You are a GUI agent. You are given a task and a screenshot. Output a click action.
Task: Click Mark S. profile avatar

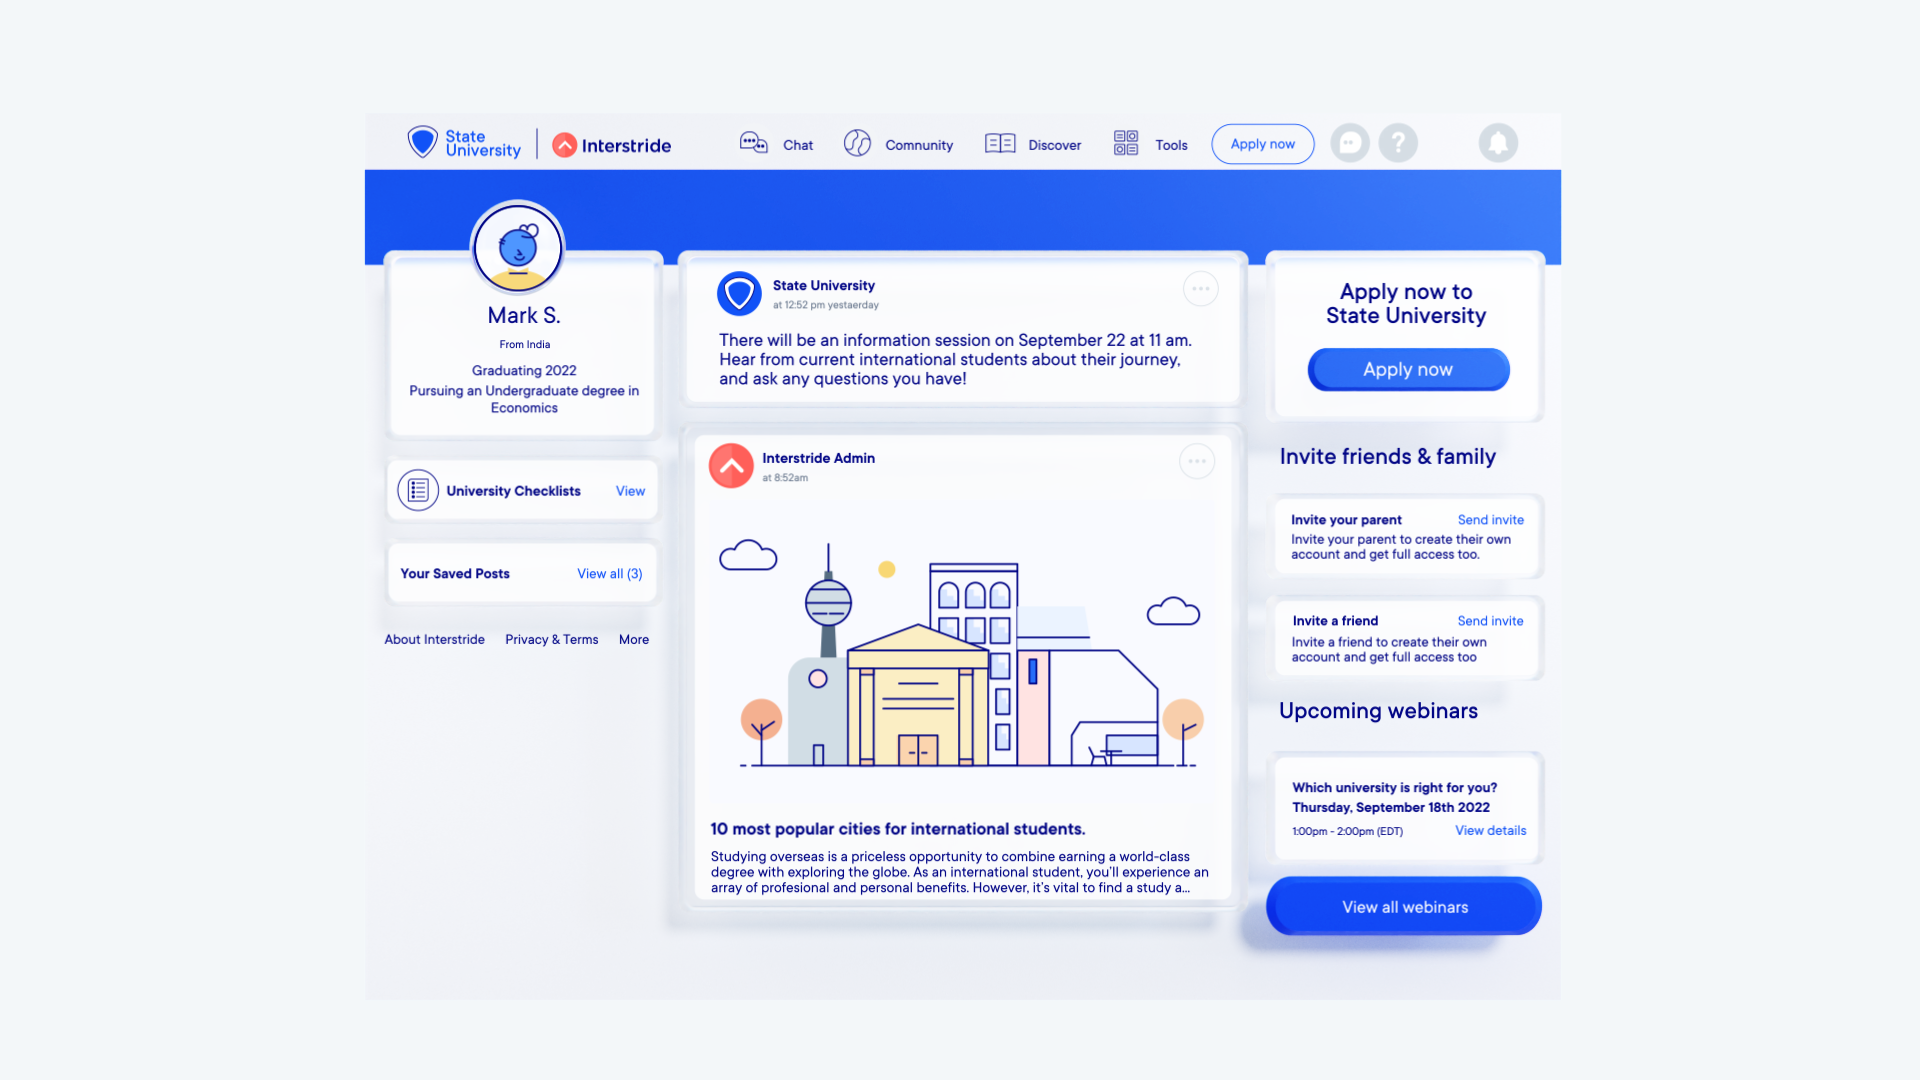point(518,247)
